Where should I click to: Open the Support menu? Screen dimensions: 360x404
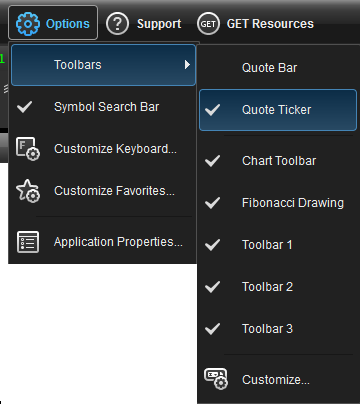point(144,24)
